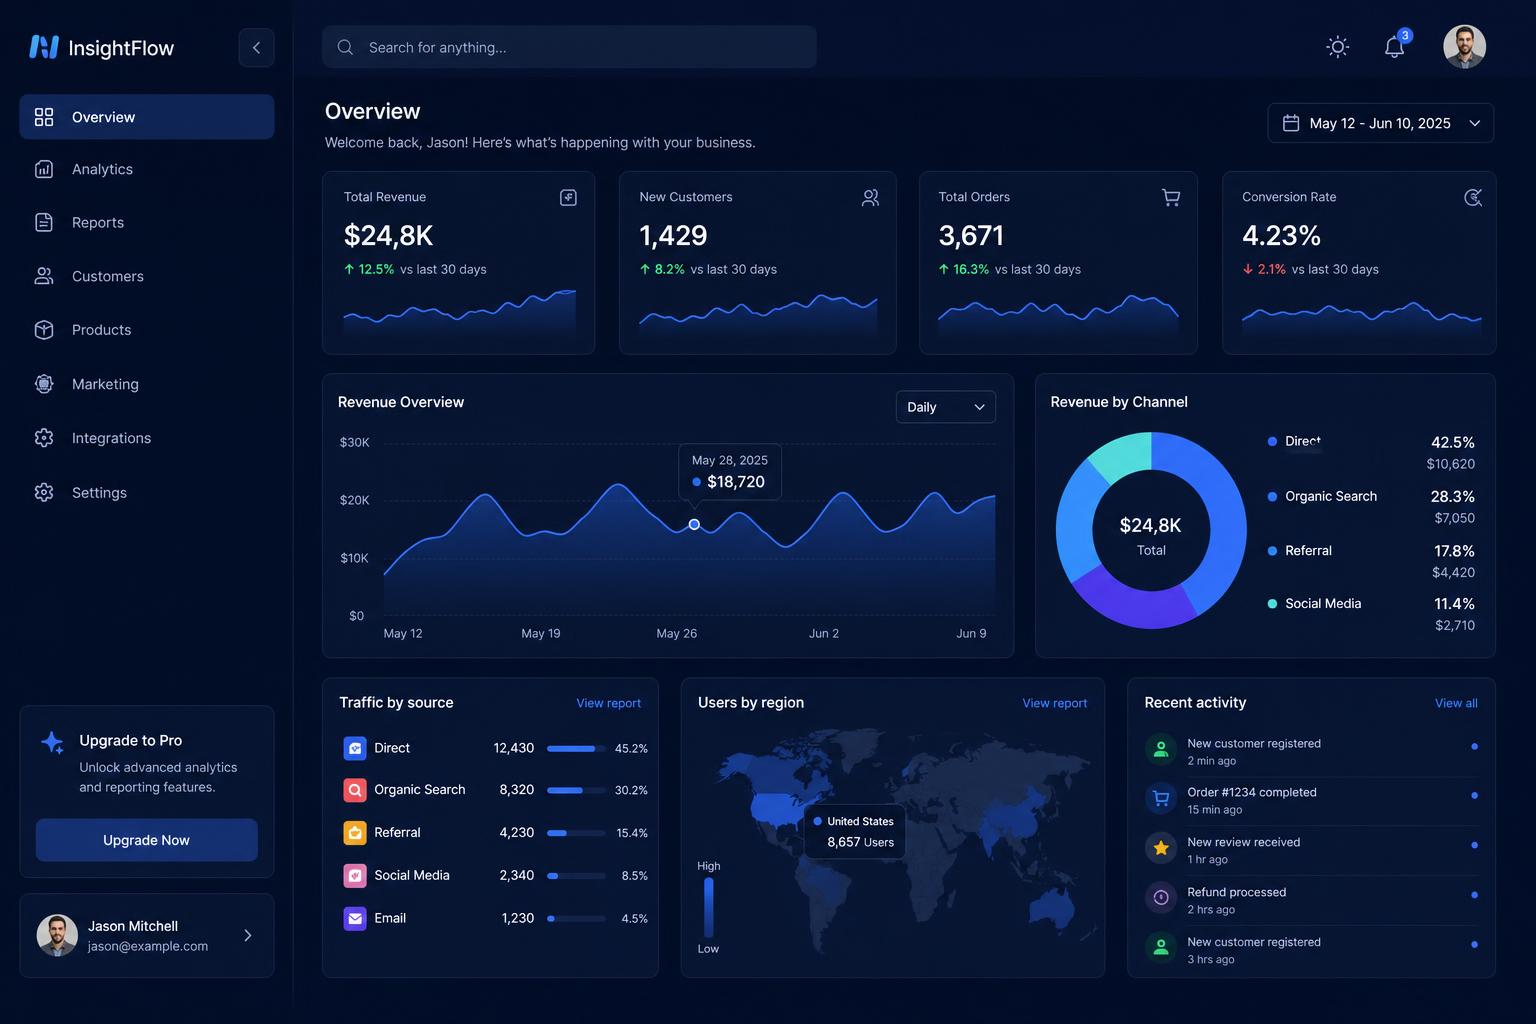The image size is (1536, 1024).
Task: Click the Total Orders cart icon
Action: [x=1171, y=197]
